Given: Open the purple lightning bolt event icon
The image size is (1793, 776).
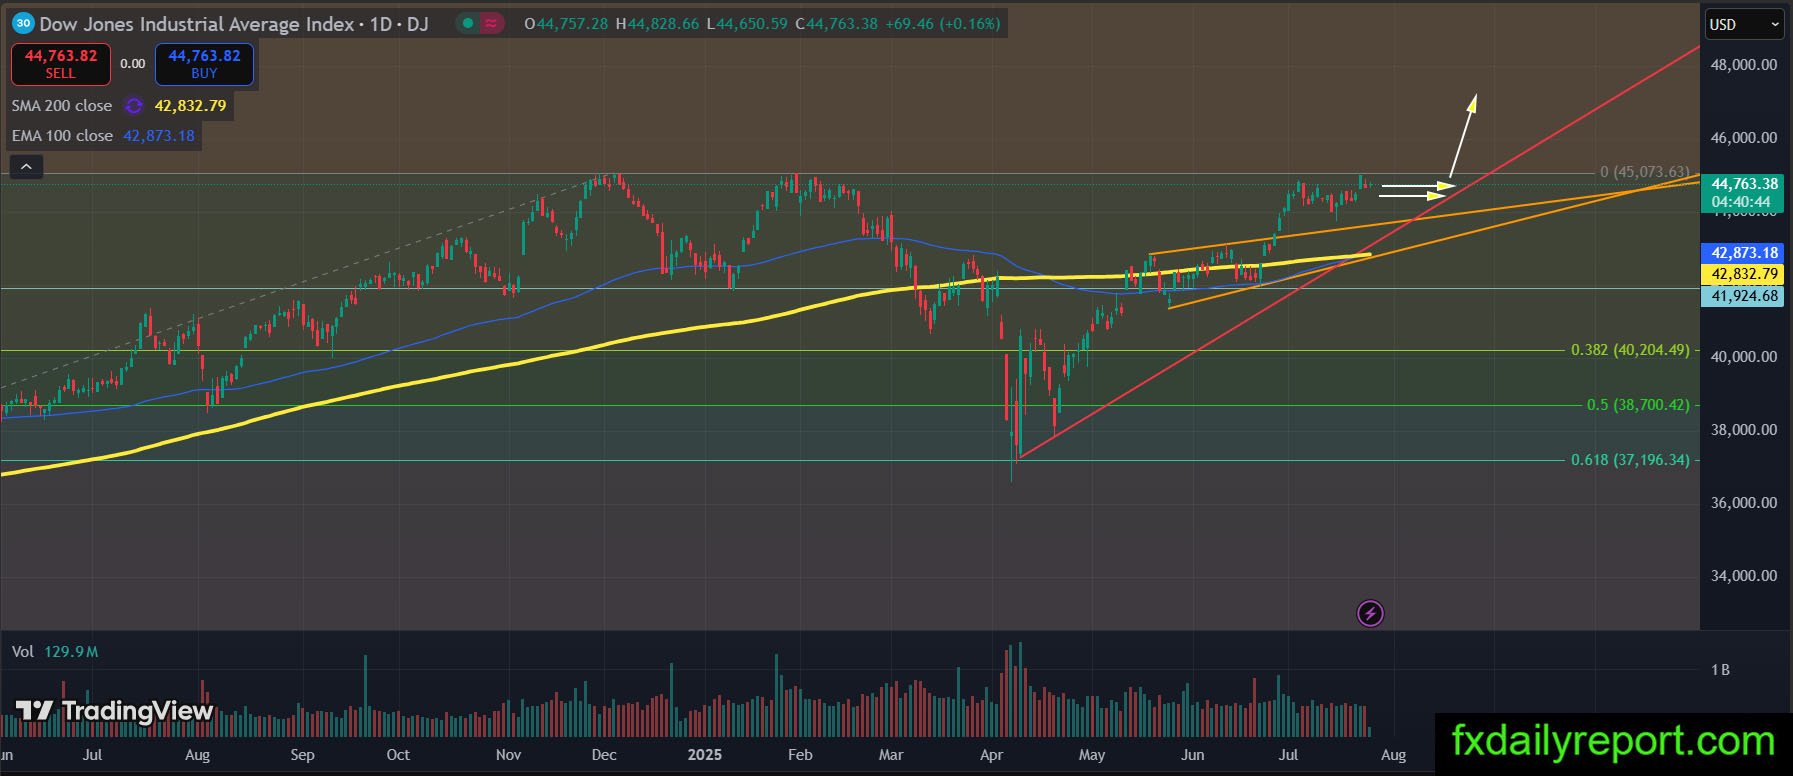Looking at the screenshot, I should point(1370,613).
